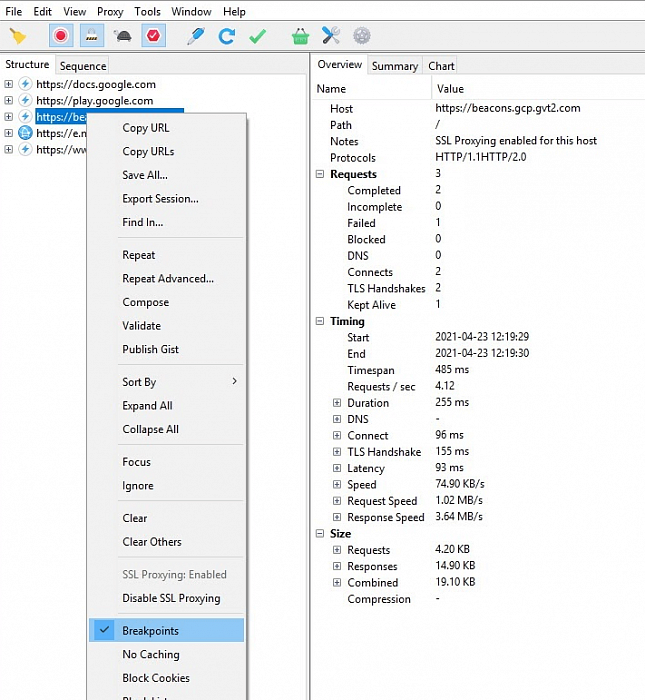This screenshot has height=700, width=645.
Task: Choose Repeat Advanced... entry
Action: coord(166,279)
